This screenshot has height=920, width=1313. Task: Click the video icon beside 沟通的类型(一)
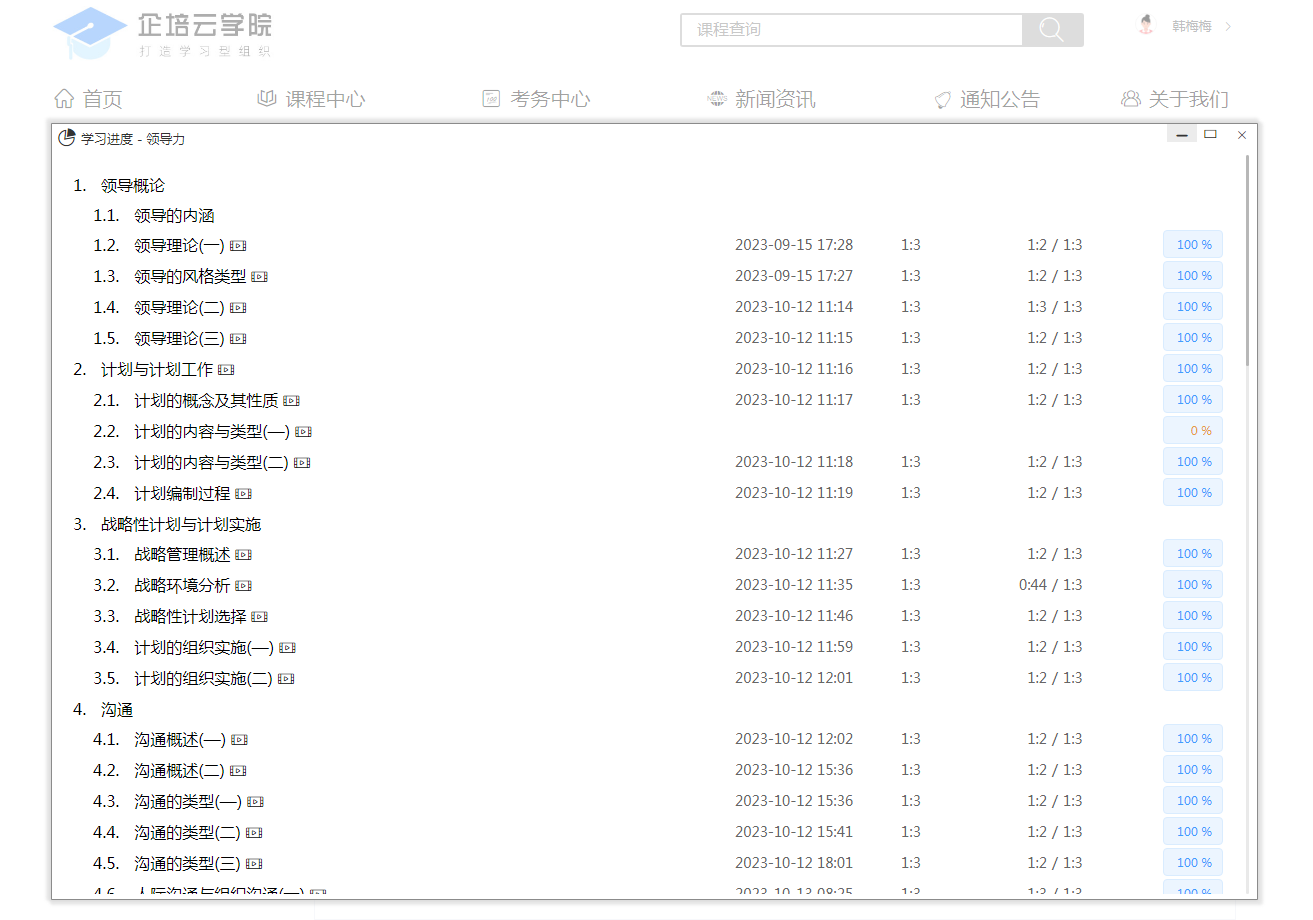pos(255,802)
